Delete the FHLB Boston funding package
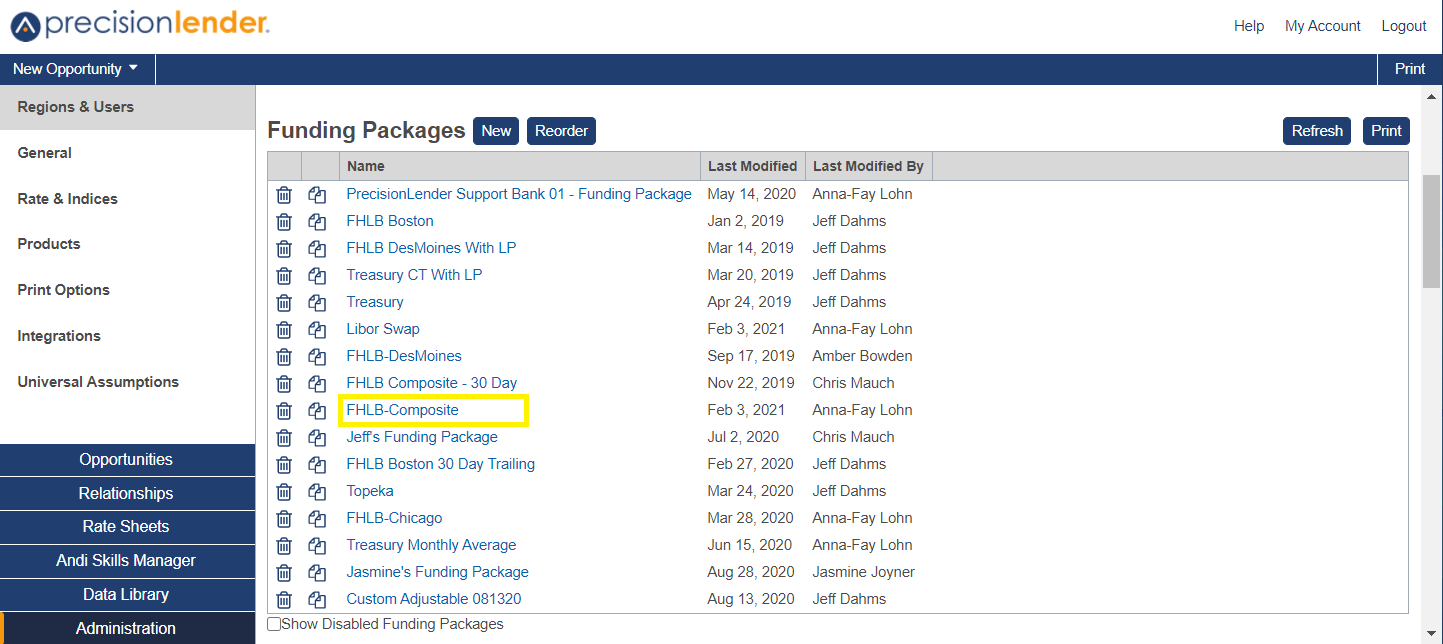The image size is (1443, 644). [x=284, y=221]
